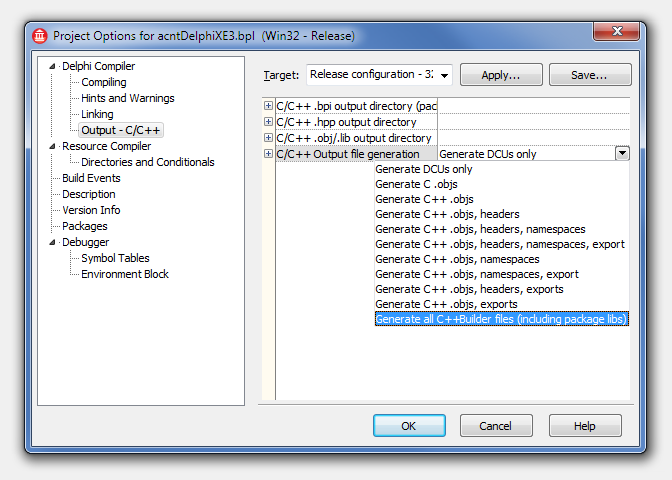Choose Generate C++ .objs, namespaces option
672x480 pixels.
[502, 259]
